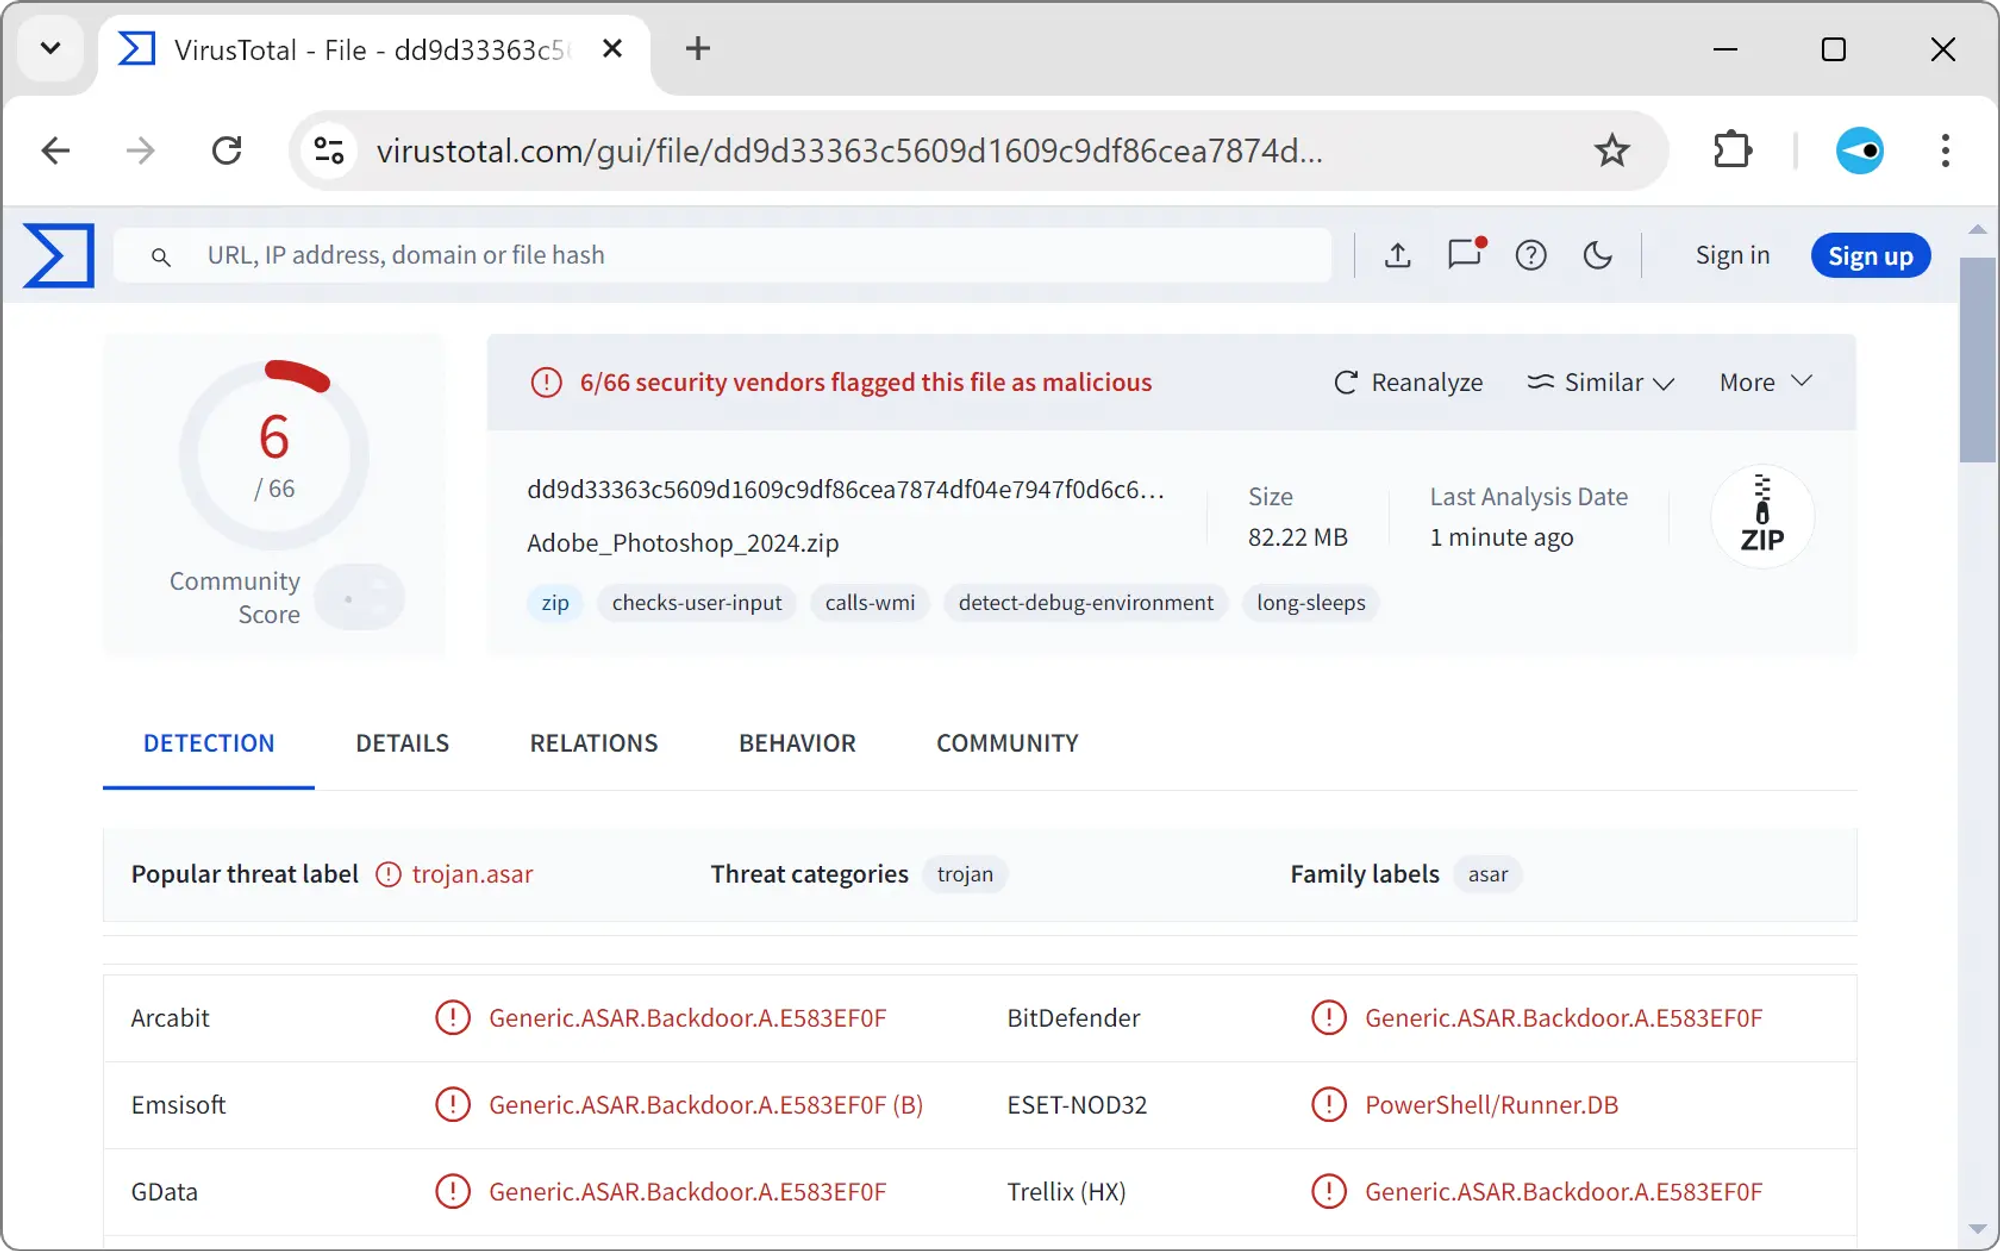Click the search magnifier icon
This screenshot has width=2000, height=1251.
coord(160,257)
